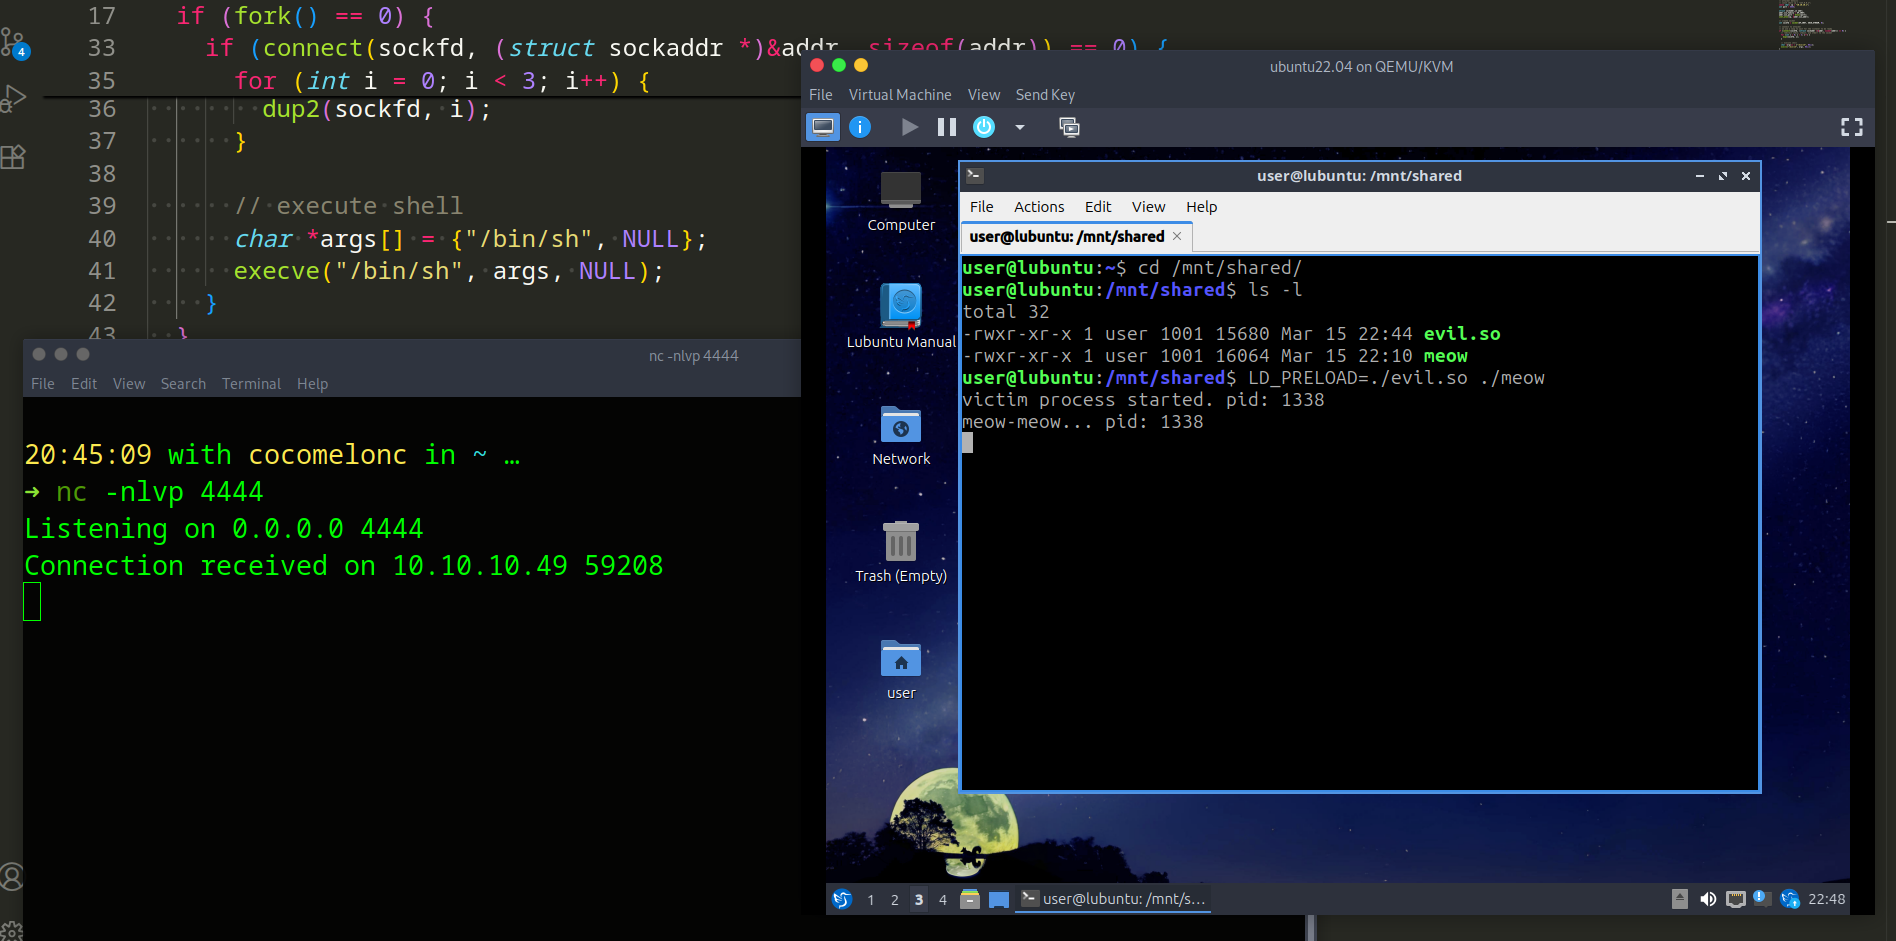Image resolution: width=1896 pixels, height=941 pixels.
Task: Click the dual-monitor display toolbar icon
Action: pyautogui.click(x=1069, y=127)
